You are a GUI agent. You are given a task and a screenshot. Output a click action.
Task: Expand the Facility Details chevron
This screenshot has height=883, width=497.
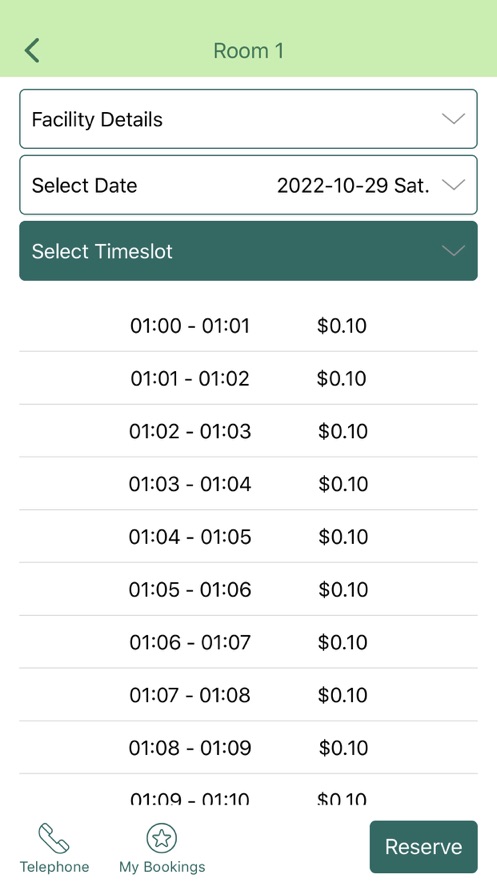pos(453,119)
